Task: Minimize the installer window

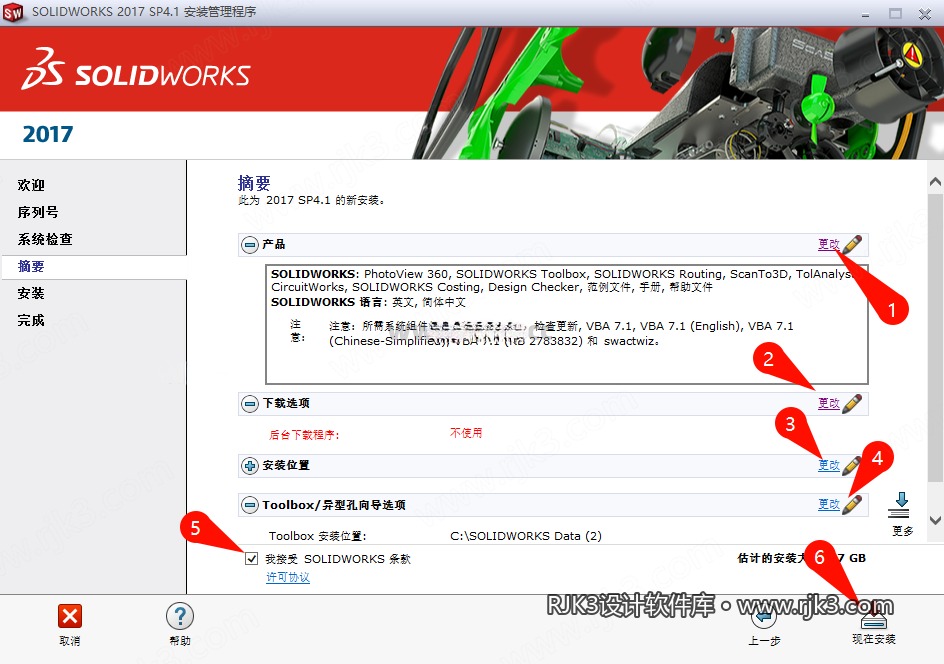Action: click(x=865, y=14)
